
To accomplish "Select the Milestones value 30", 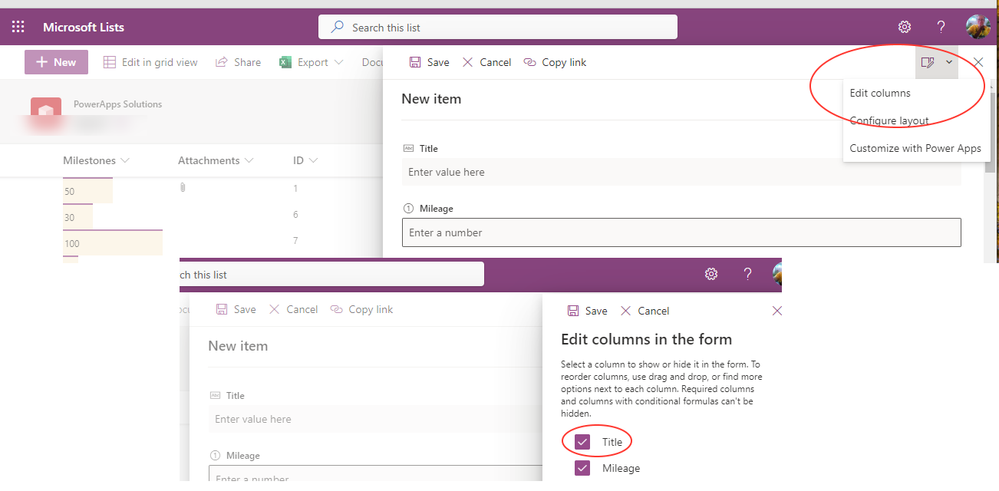I will click(69, 218).
